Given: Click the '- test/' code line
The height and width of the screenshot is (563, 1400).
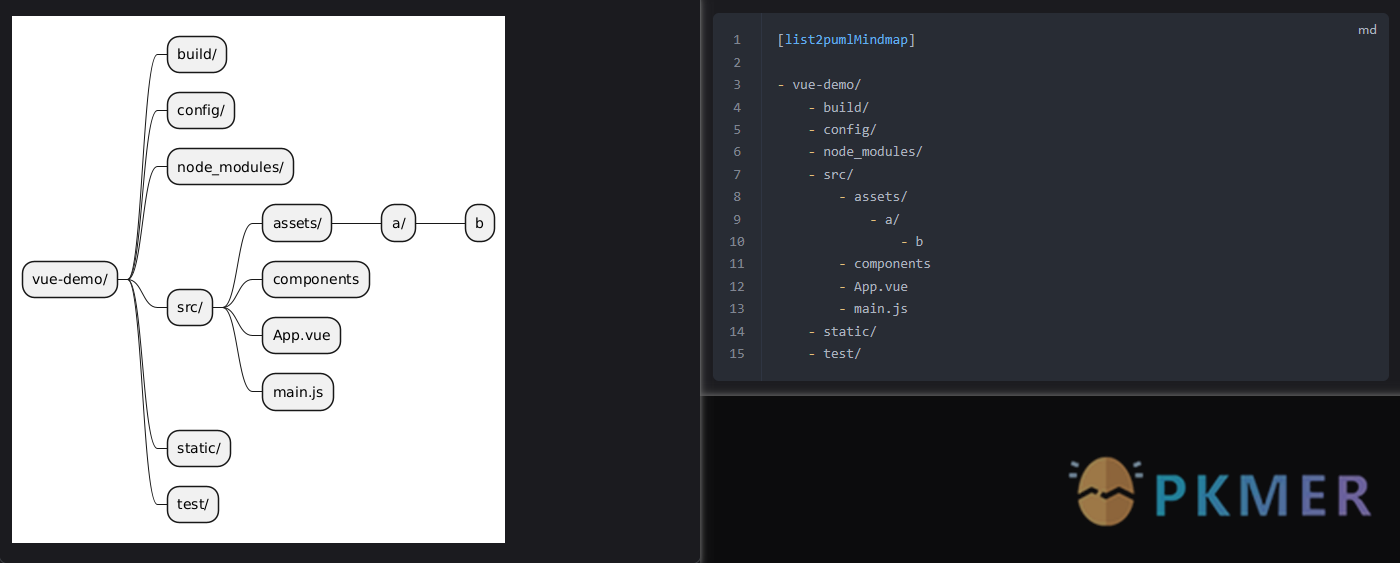Looking at the screenshot, I should (x=834, y=353).
